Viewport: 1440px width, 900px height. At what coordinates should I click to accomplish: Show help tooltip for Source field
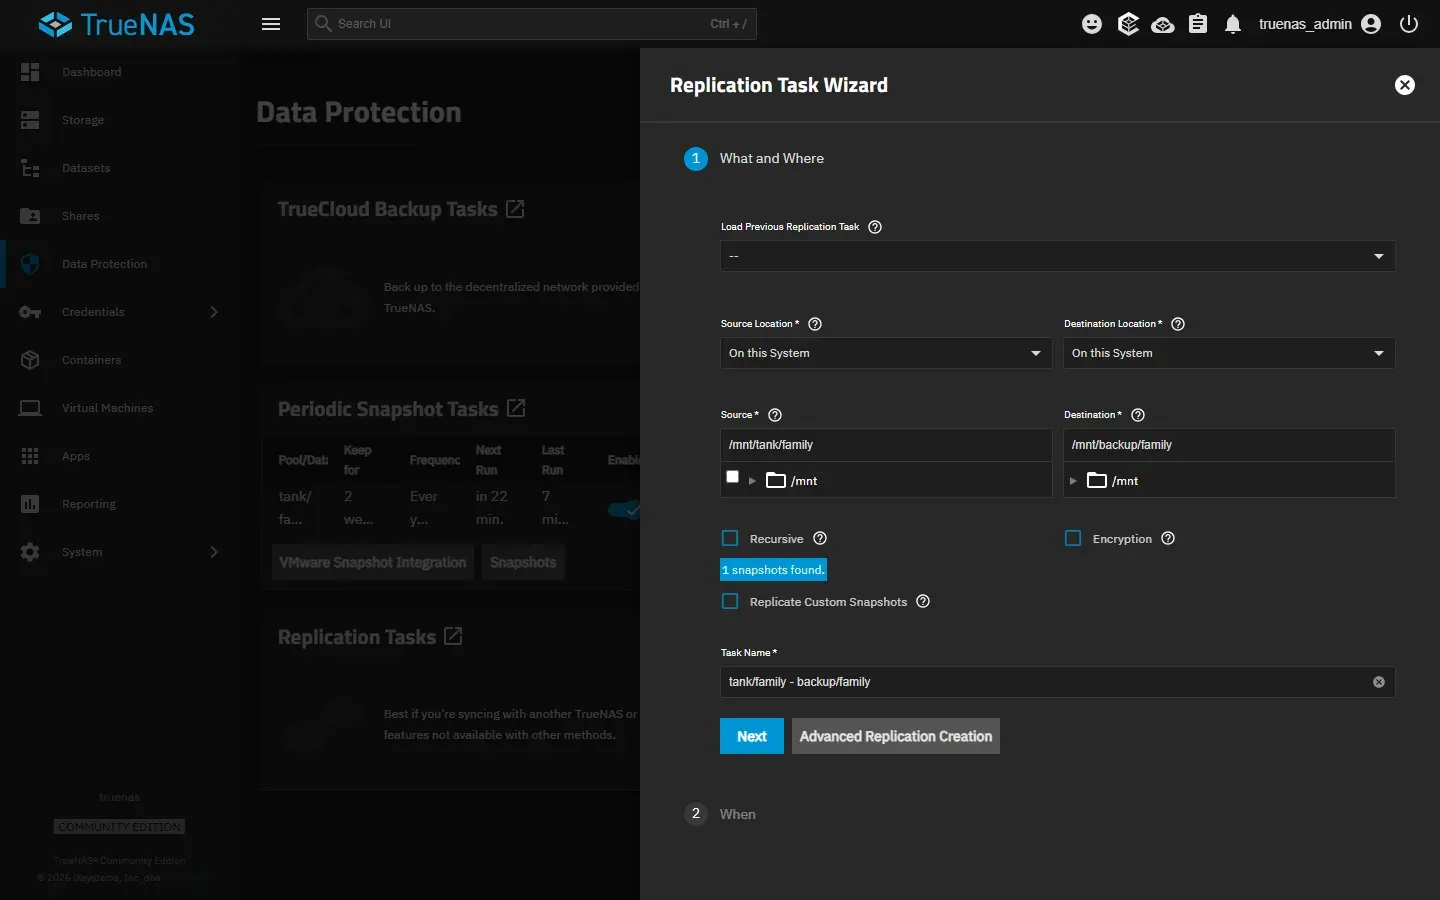pyautogui.click(x=775, y=415)
